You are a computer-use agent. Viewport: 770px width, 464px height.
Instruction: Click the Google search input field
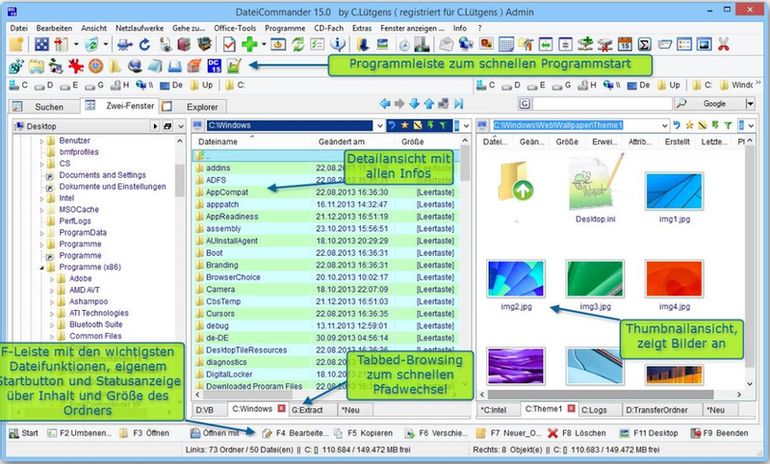pyautogui.click(x=602, y=104)
